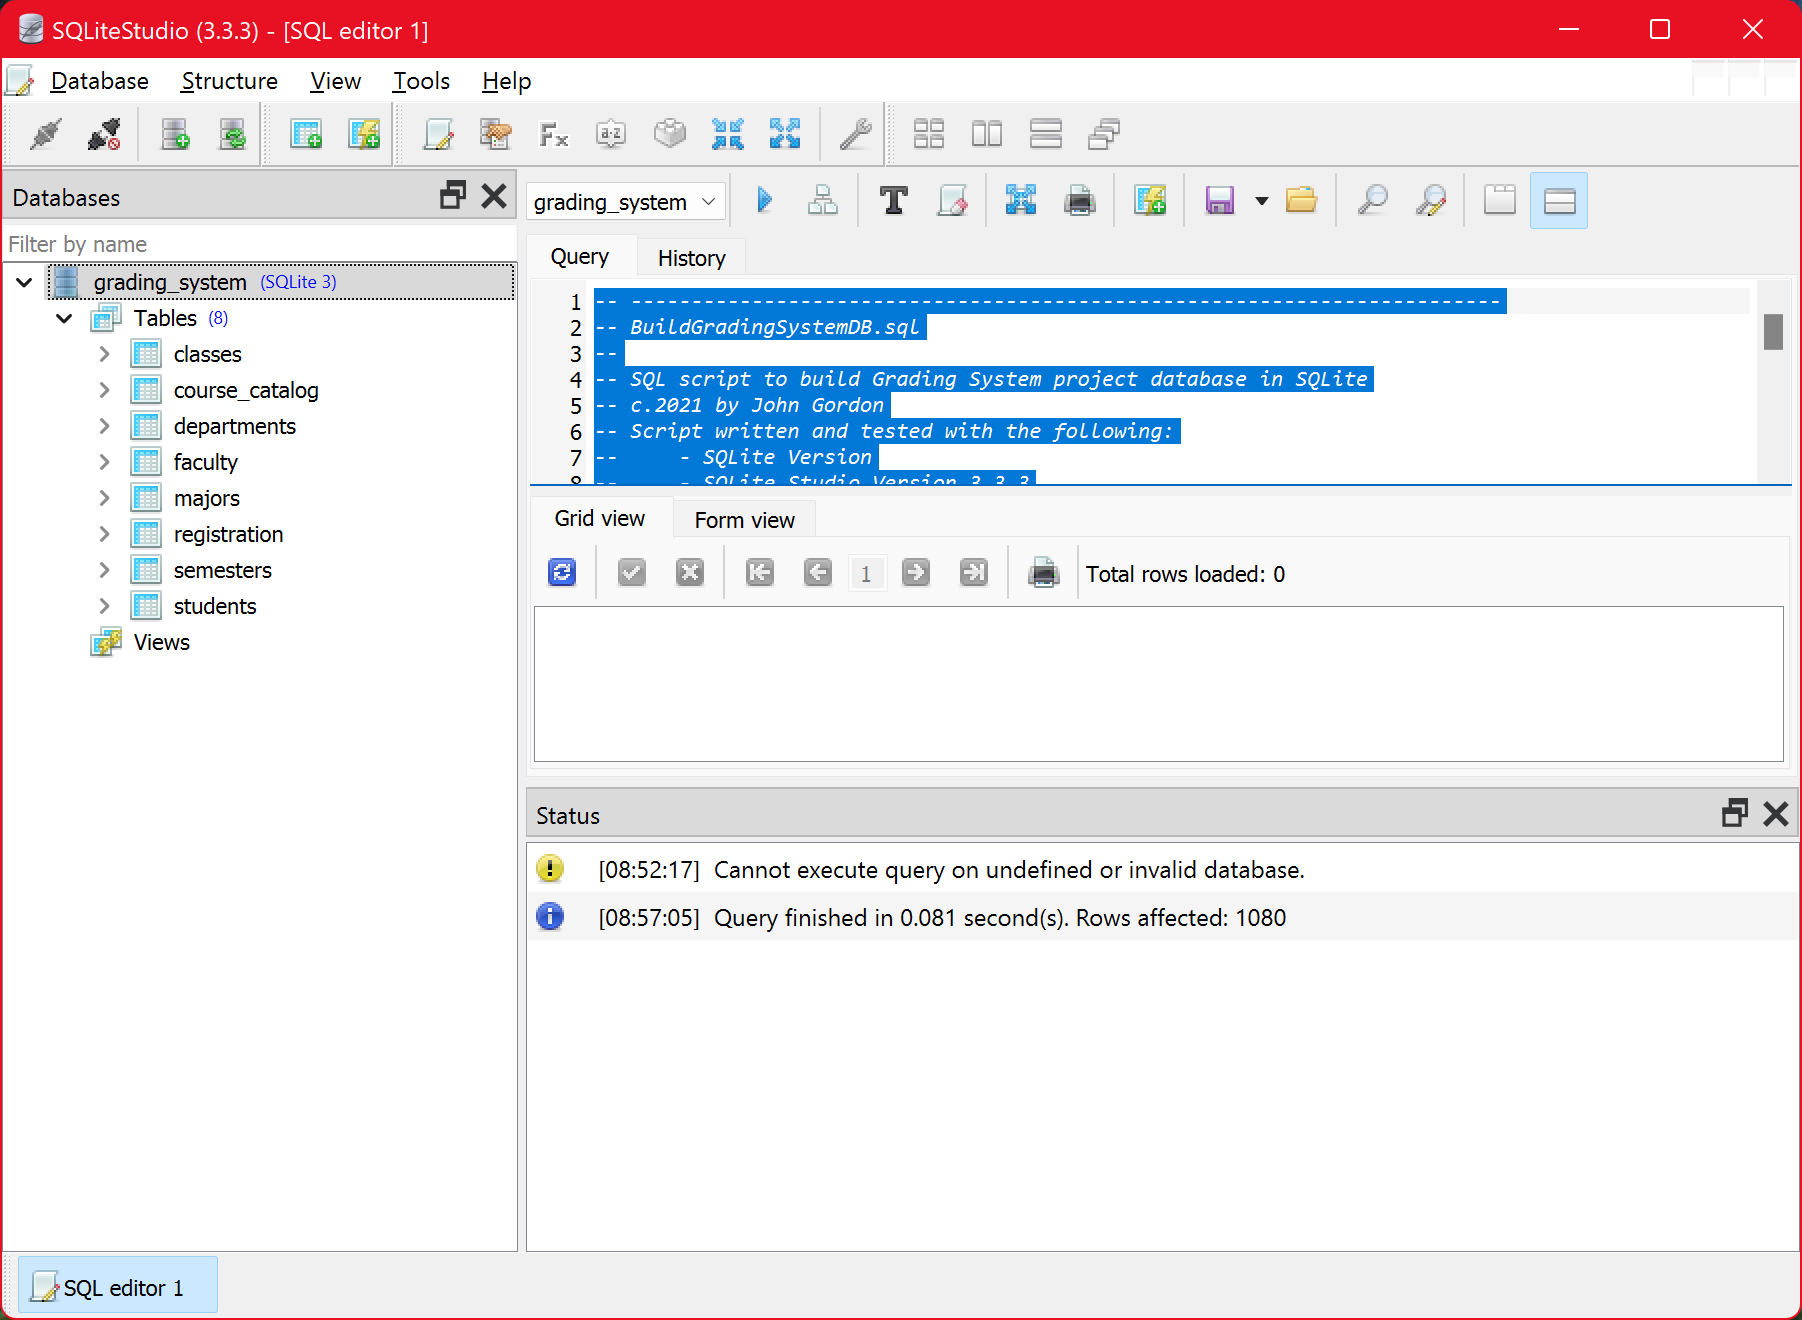The image size is (1802, 1320).
Task: Open a new SQL editor with toolbar icon
Action: (438, 134)
